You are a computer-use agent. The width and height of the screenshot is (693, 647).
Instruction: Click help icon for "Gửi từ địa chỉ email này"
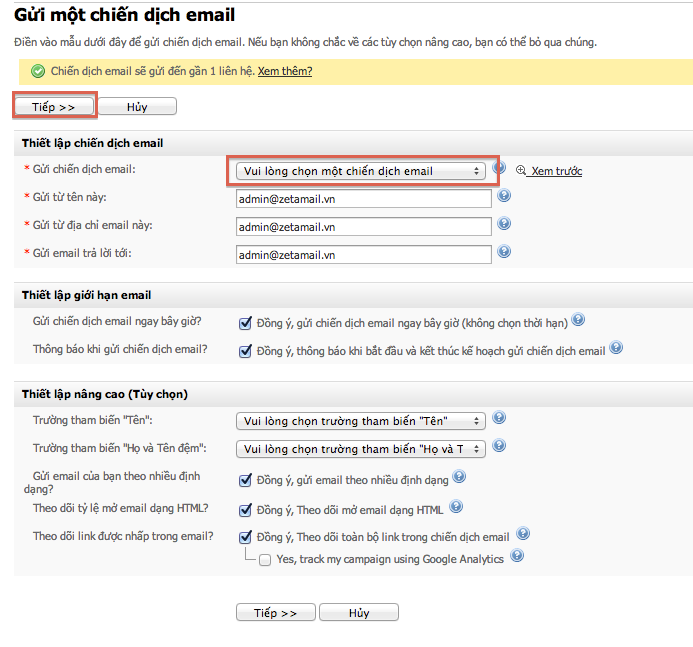pos(504,224)
